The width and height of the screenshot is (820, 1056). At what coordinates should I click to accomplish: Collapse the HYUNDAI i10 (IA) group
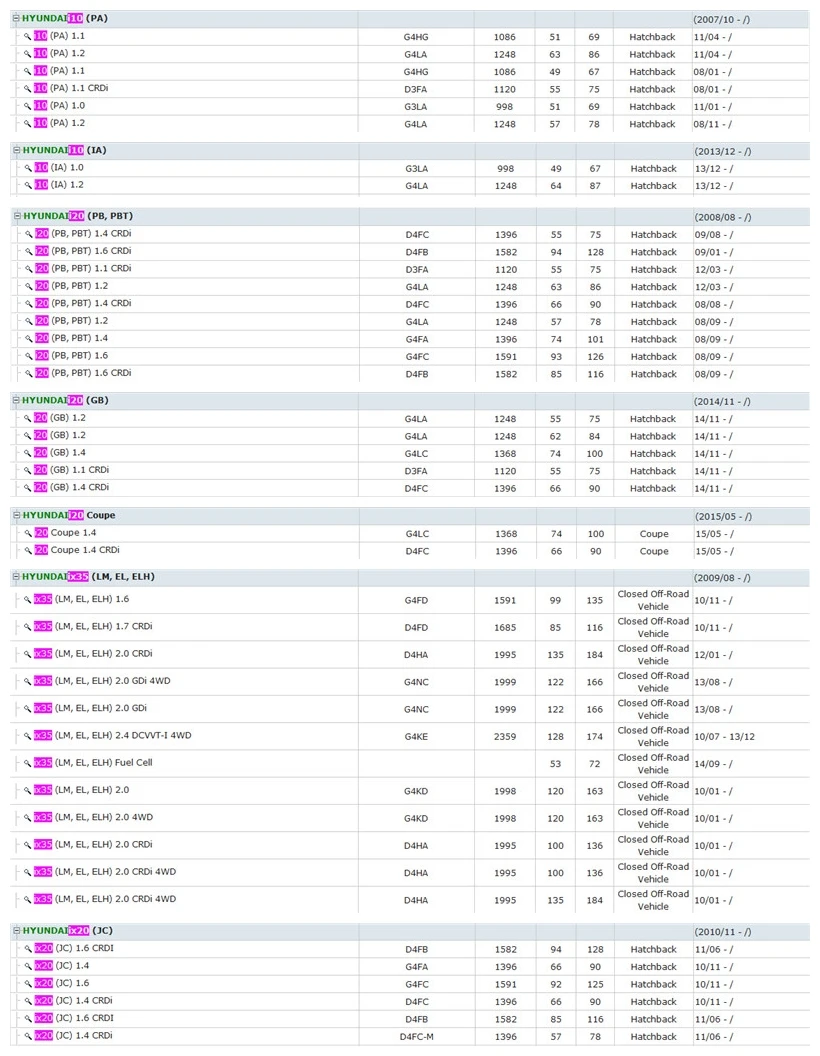point(17,151)
